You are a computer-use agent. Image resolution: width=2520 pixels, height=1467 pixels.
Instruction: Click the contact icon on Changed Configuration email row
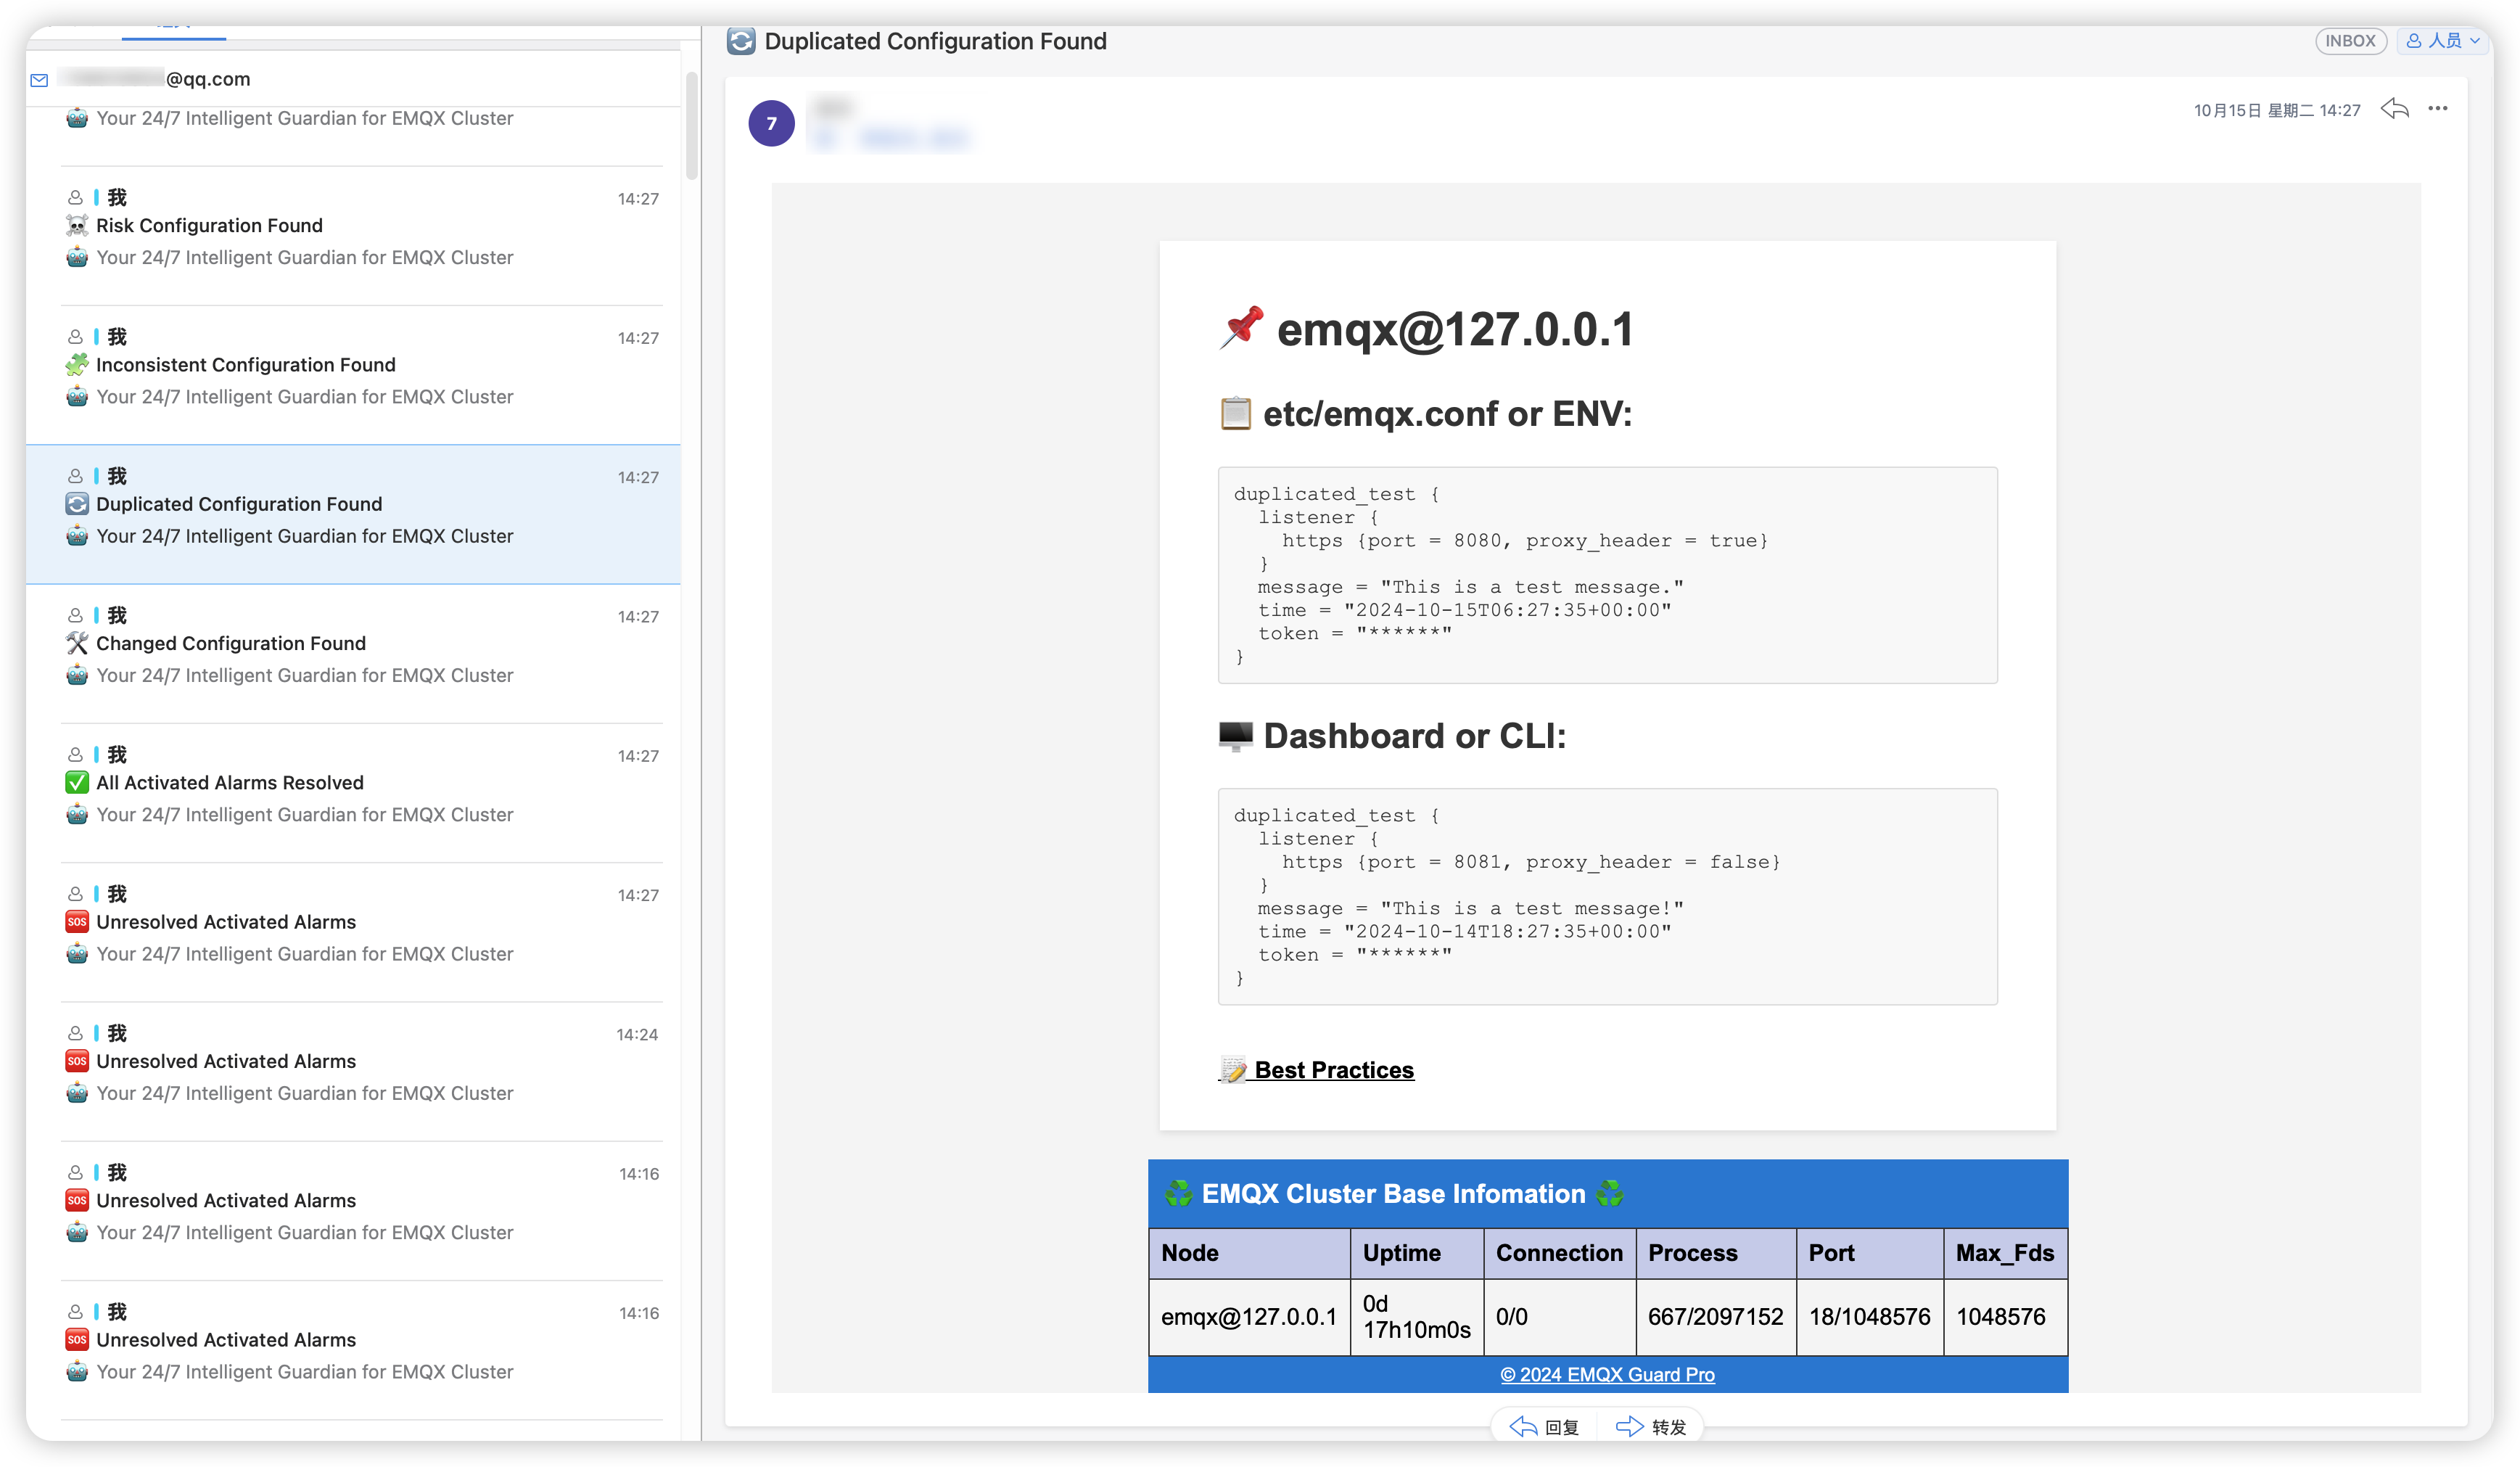click(75, 616)
